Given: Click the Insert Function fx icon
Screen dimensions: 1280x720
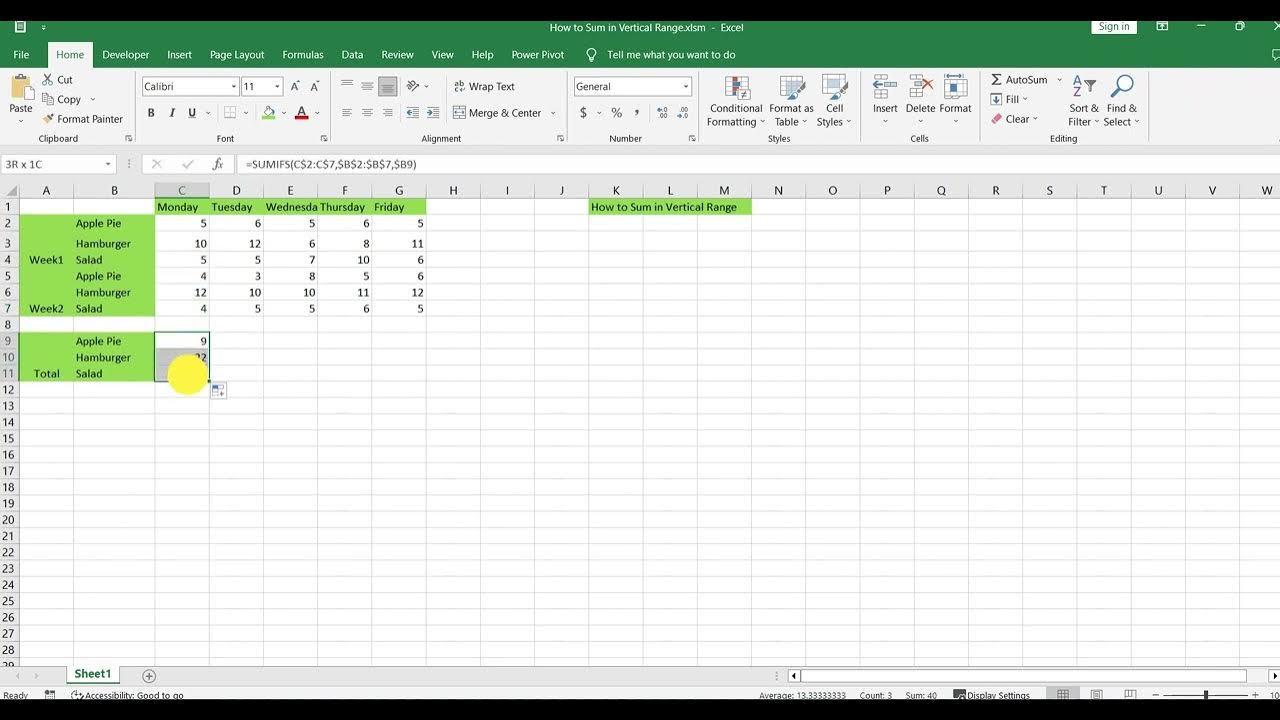Looking at the screenshot, I should 218,164.
